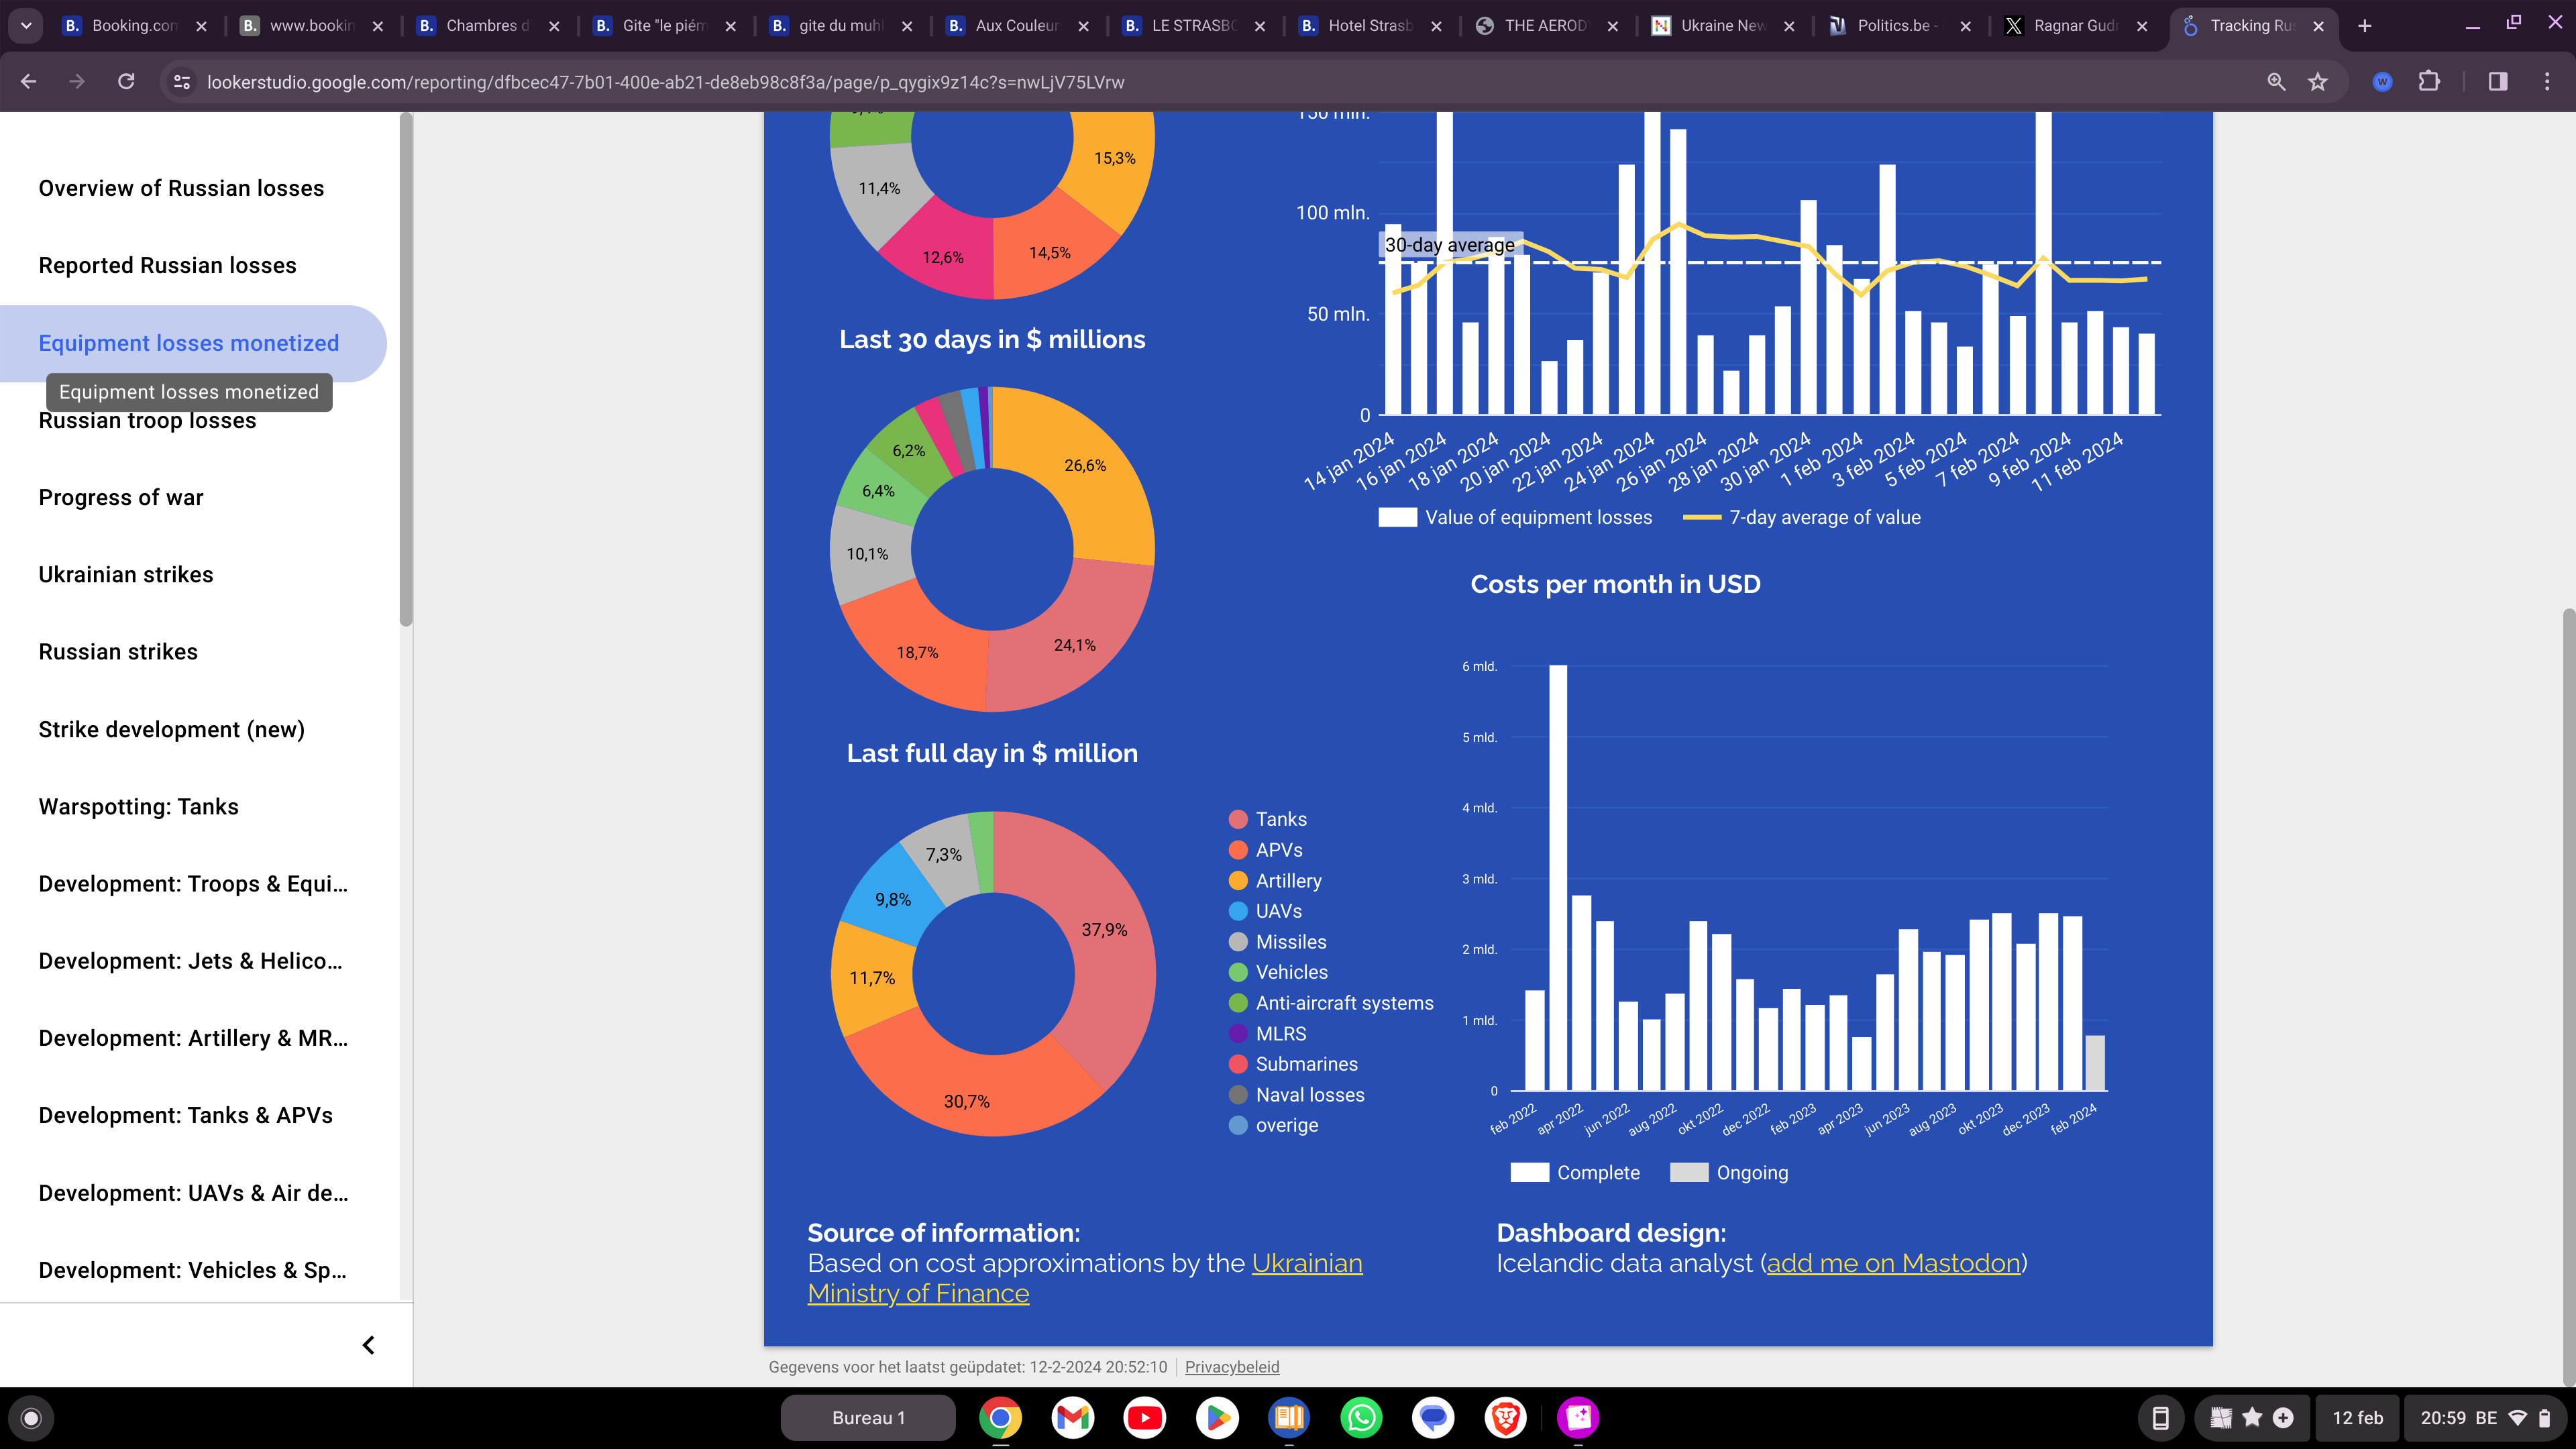
Task: Open the Ukrainian Ministry of Finance link
Action: 1306,1264
